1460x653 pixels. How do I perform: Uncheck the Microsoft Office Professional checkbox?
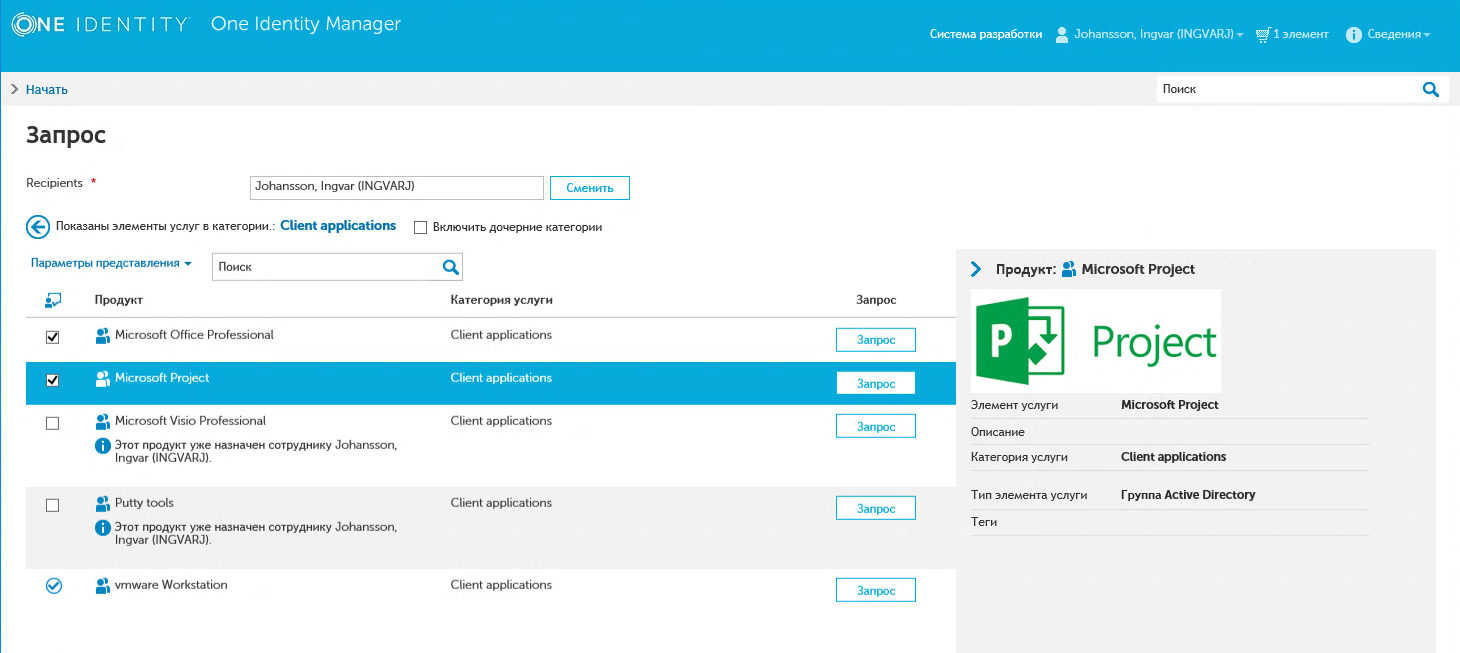pyautogui.click(x=53, y=337)
